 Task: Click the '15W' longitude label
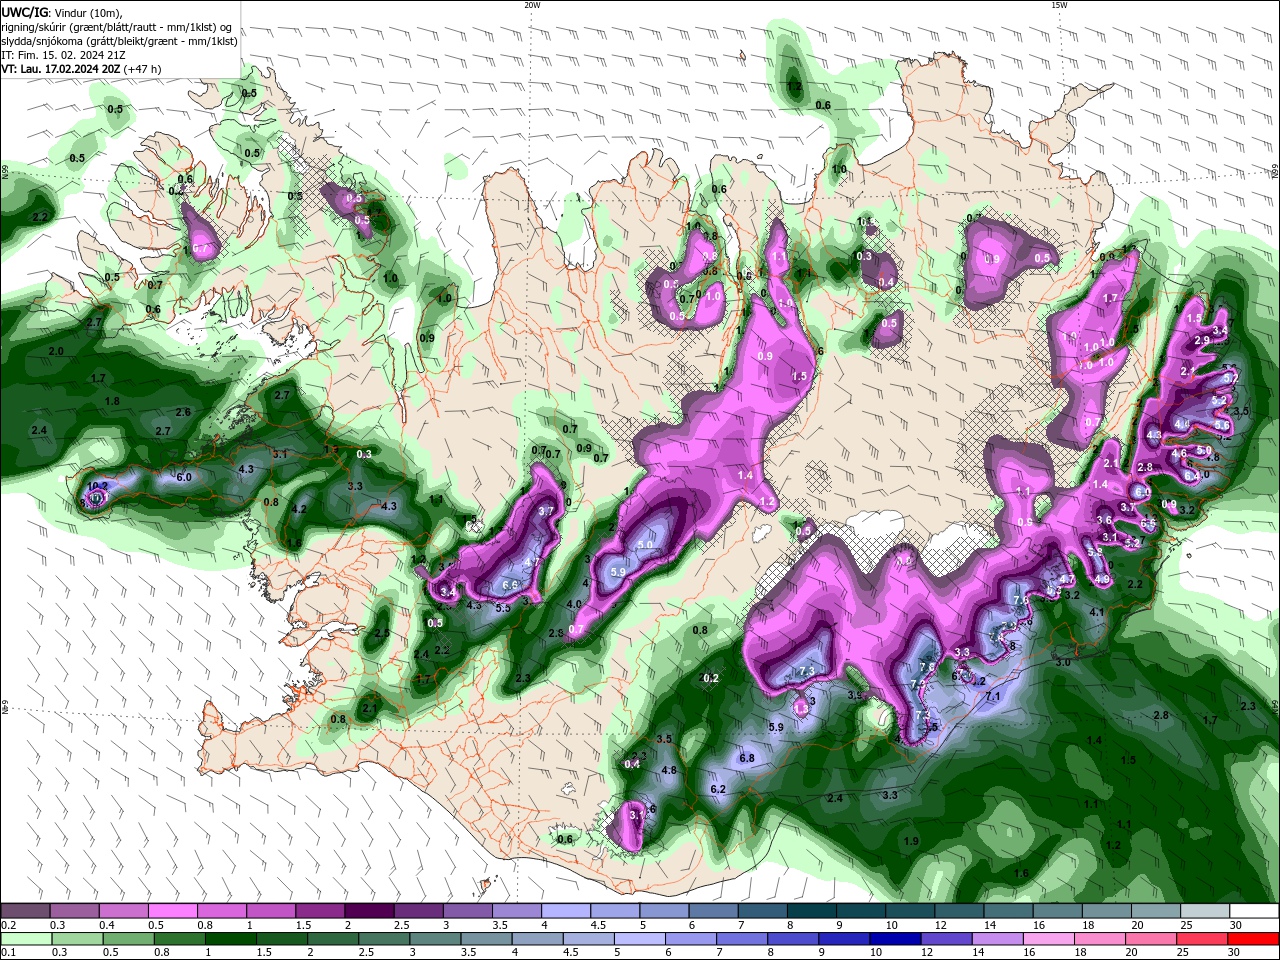point(1059,5)
